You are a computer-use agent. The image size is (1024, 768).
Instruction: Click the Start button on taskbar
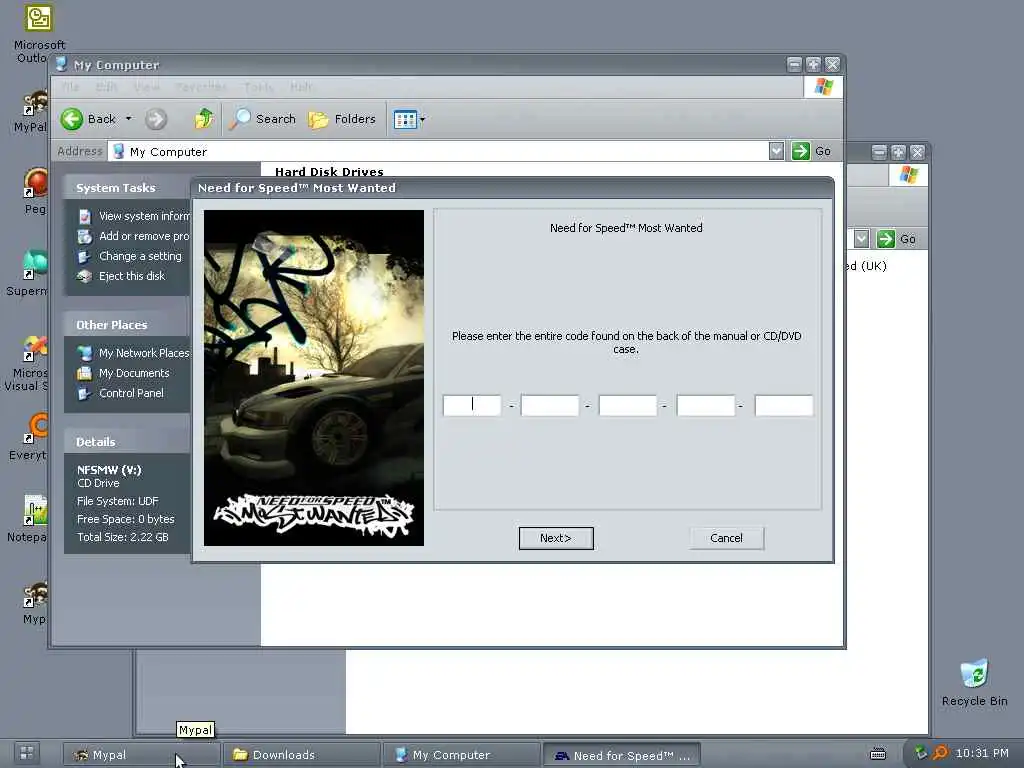click(x=27, y=754)
